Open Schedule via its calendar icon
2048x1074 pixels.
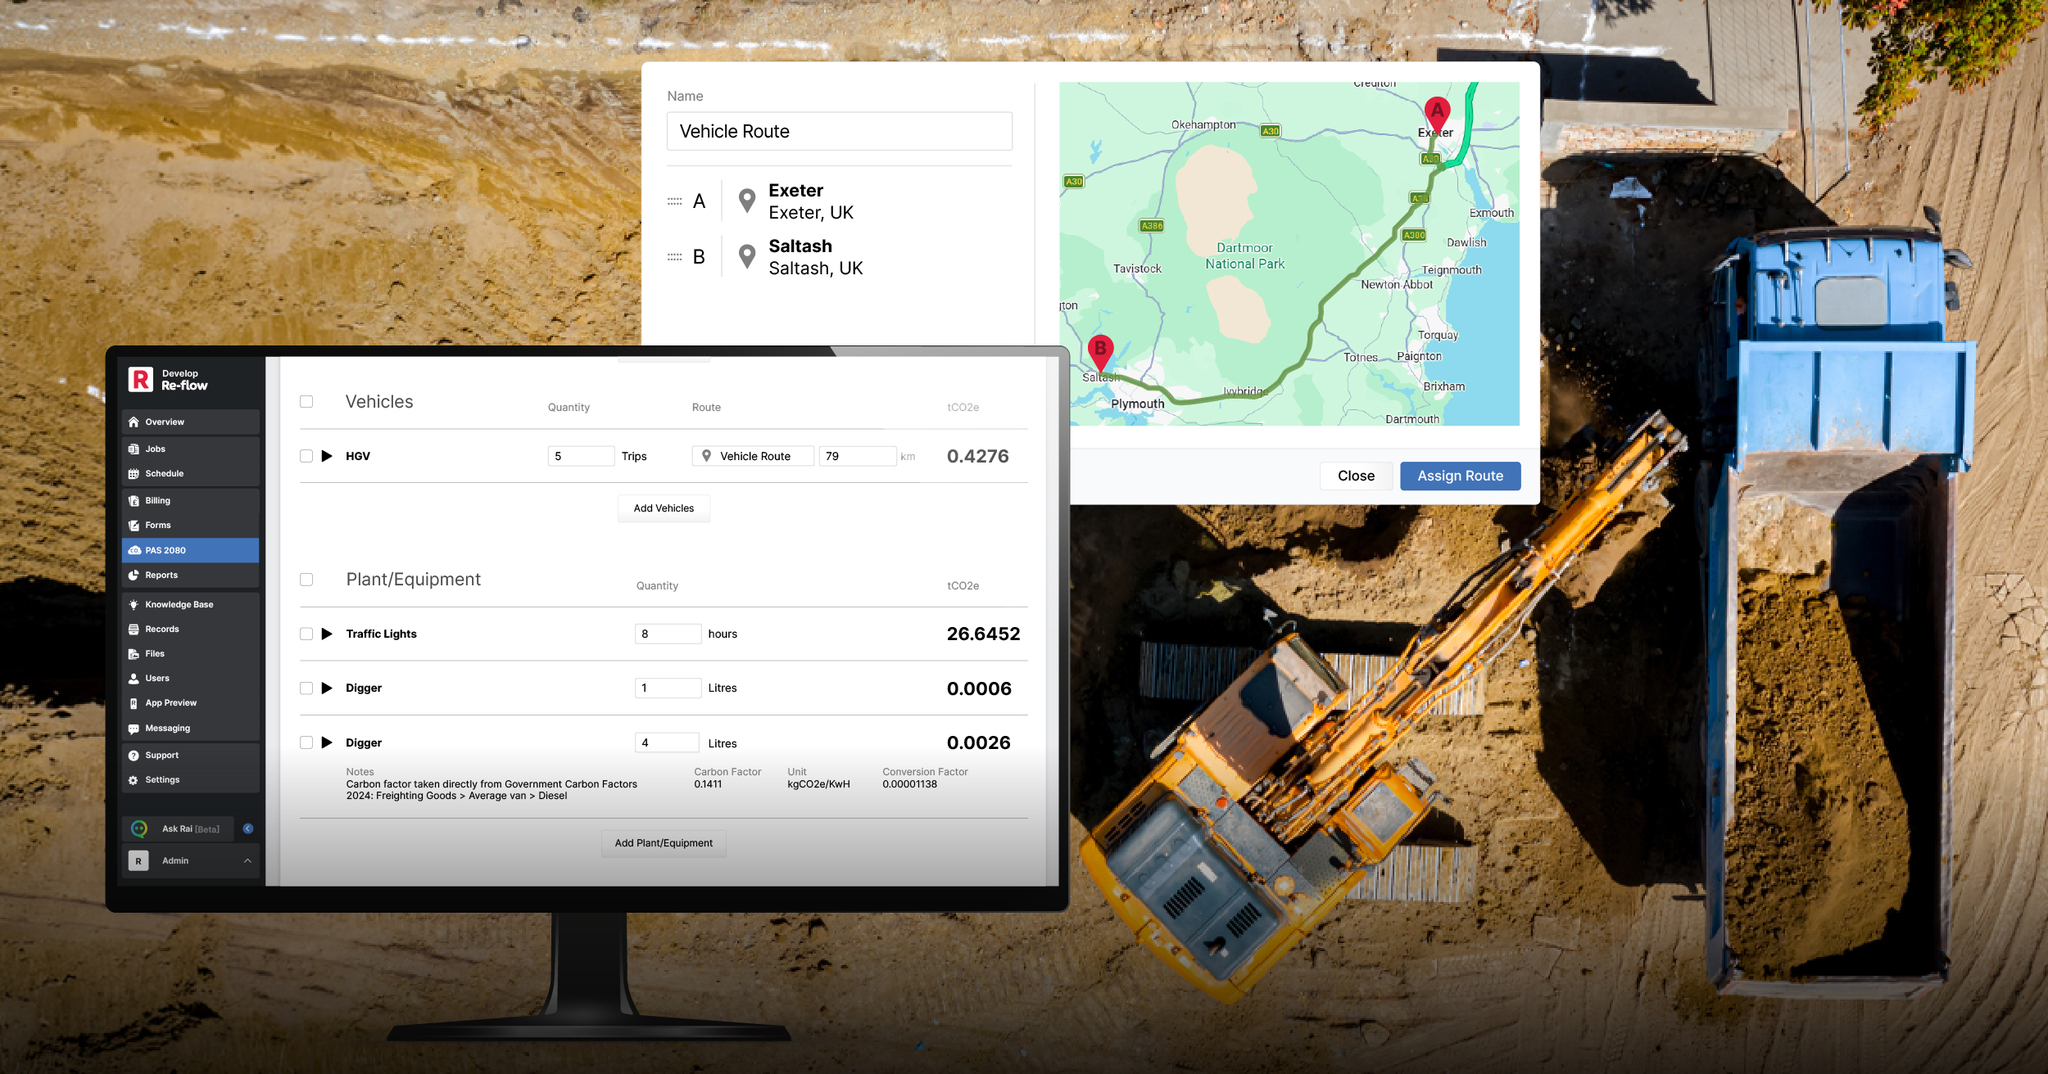pyautogui.click(x=134, y=474)
